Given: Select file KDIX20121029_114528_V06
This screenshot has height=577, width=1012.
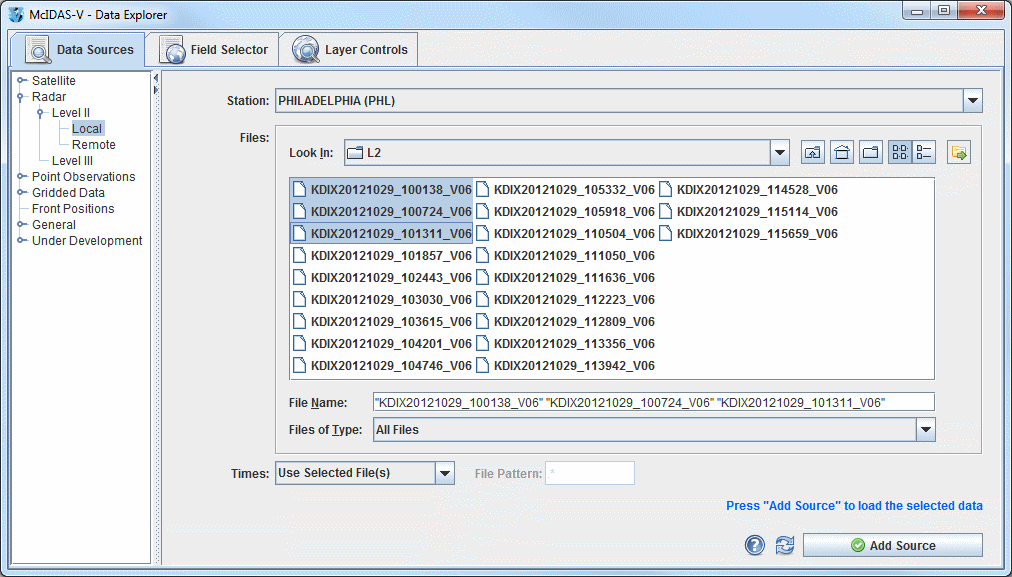Looking at the screenshot, I should [756, 190].
